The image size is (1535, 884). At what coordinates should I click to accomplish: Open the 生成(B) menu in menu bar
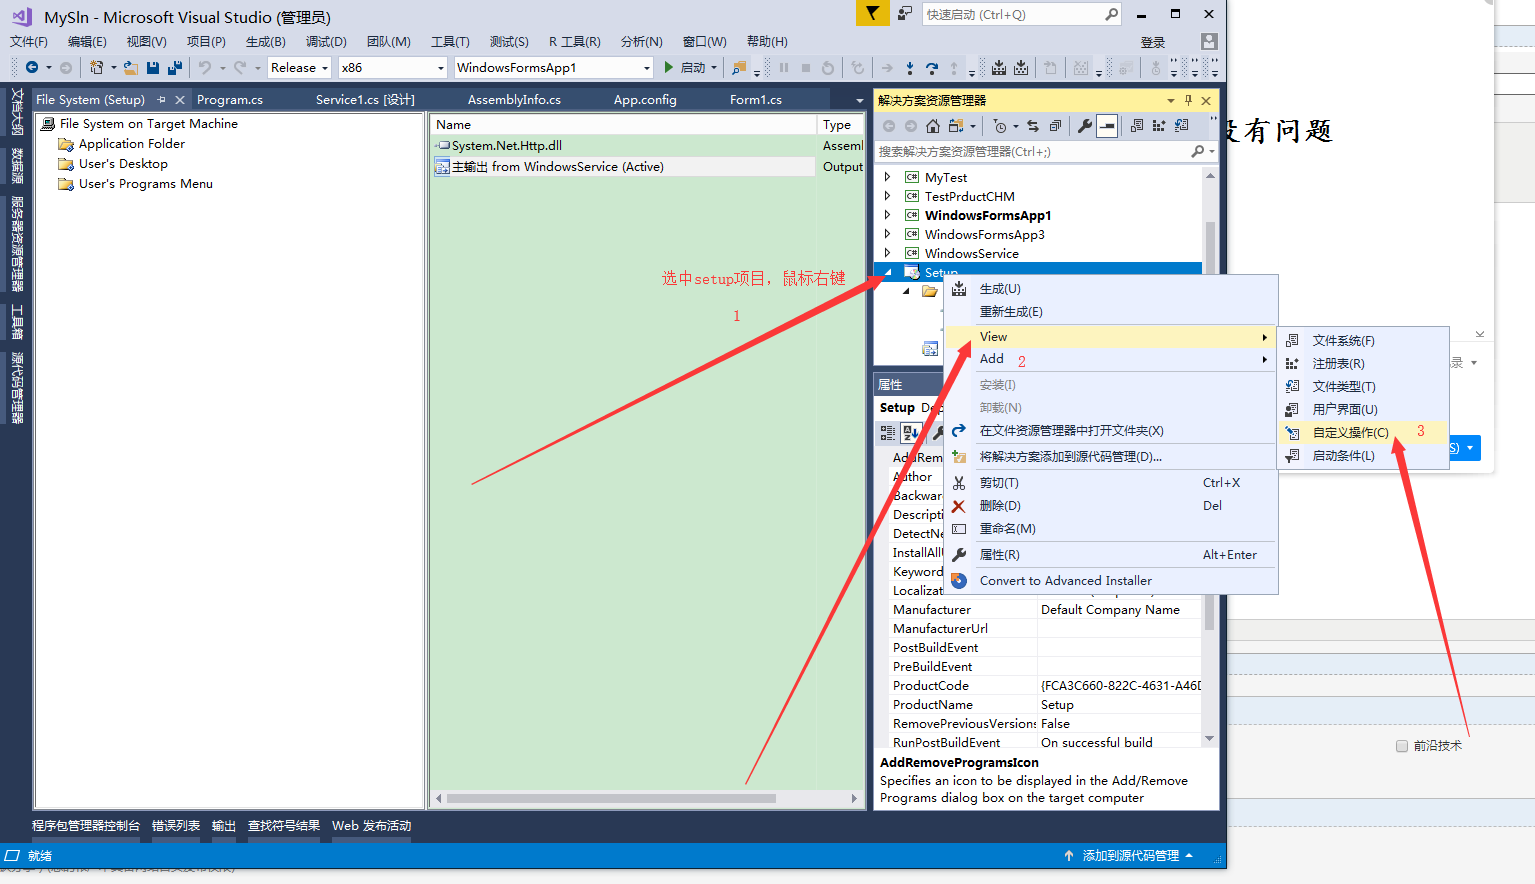(x=265, y=41)
